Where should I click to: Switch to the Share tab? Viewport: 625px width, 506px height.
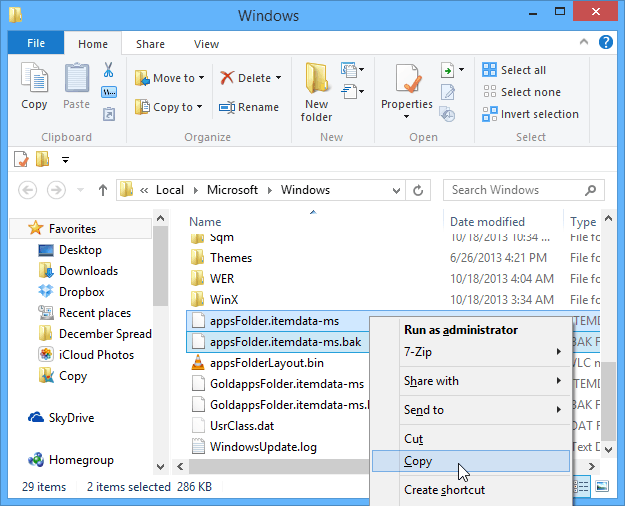[150, 44]
